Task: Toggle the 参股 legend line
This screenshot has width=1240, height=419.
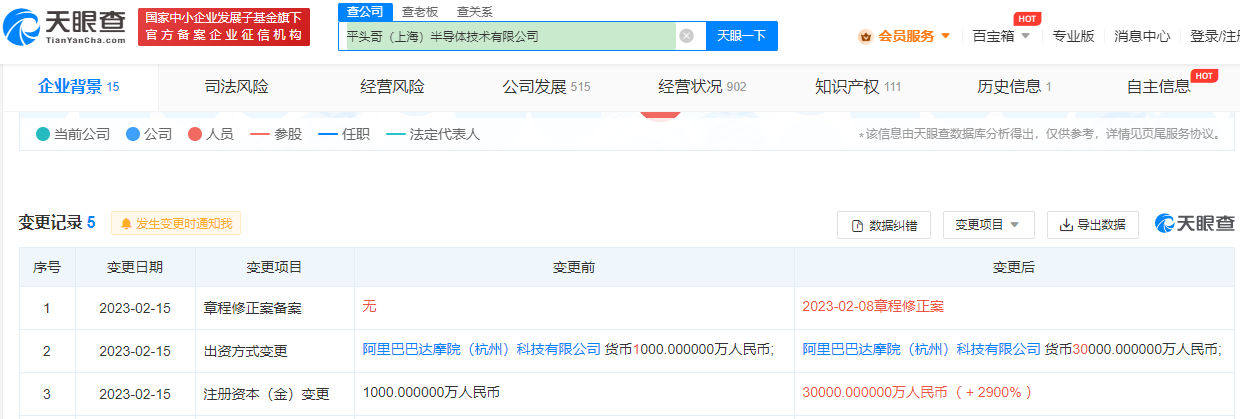Action: 260,134
